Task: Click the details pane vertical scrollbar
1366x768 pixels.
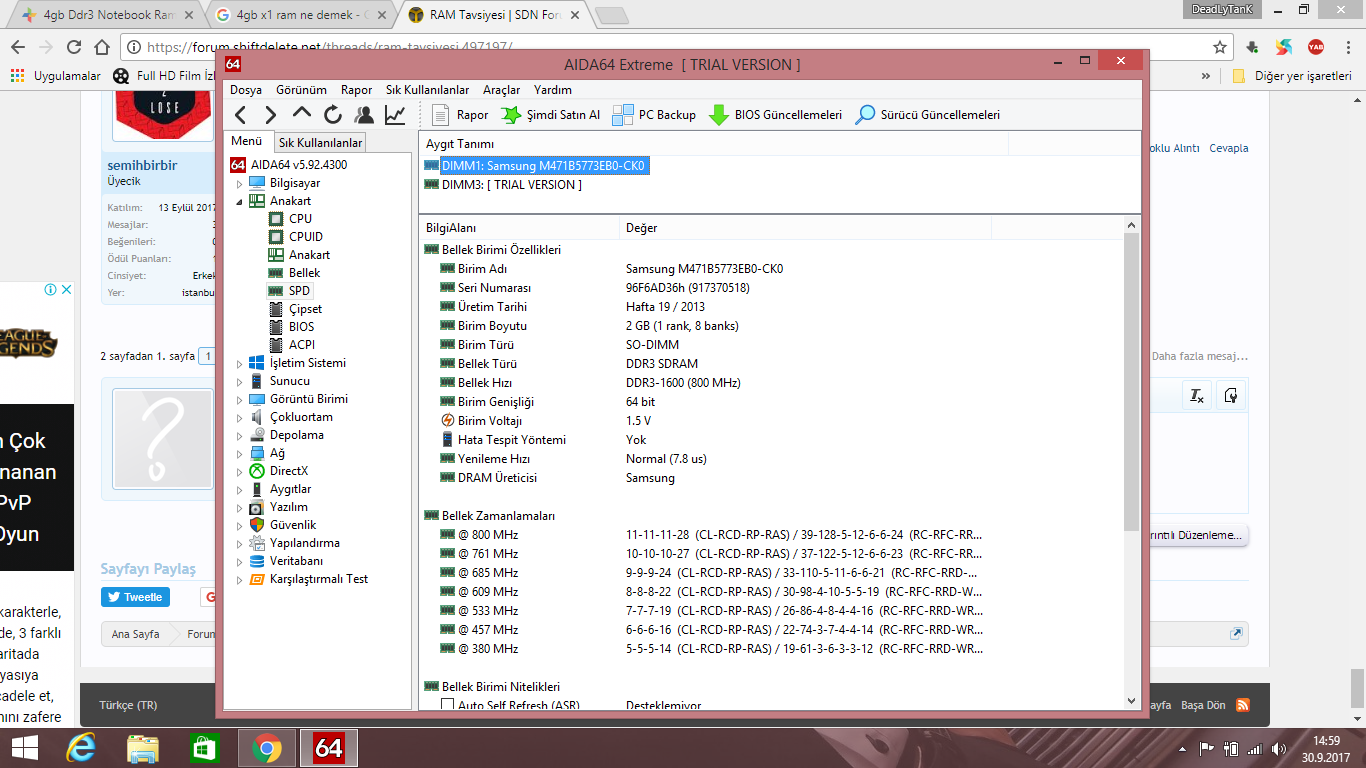Action: (x=1132, y=380)
